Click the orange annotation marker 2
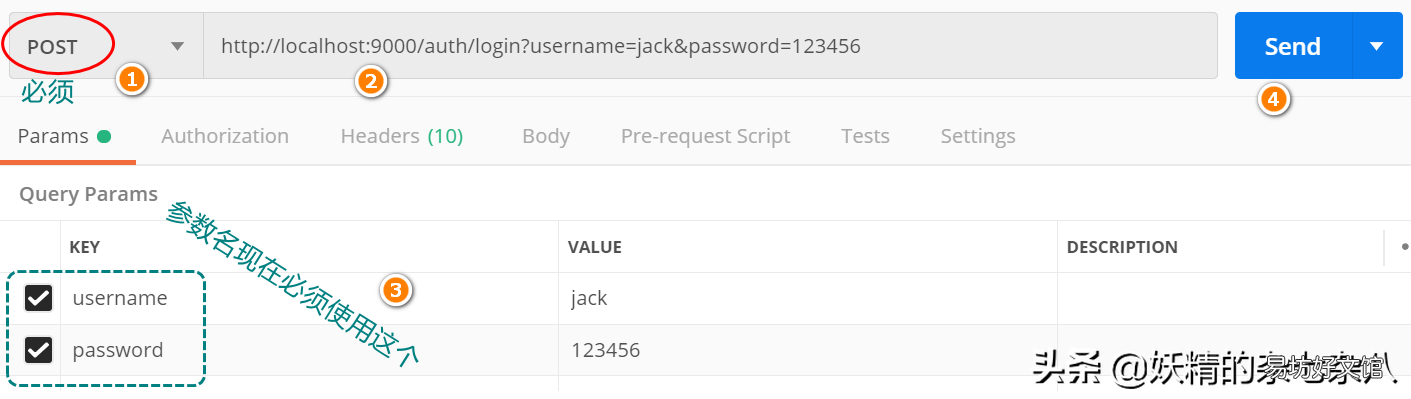The image size is (1411, 399). click(371, 82)
